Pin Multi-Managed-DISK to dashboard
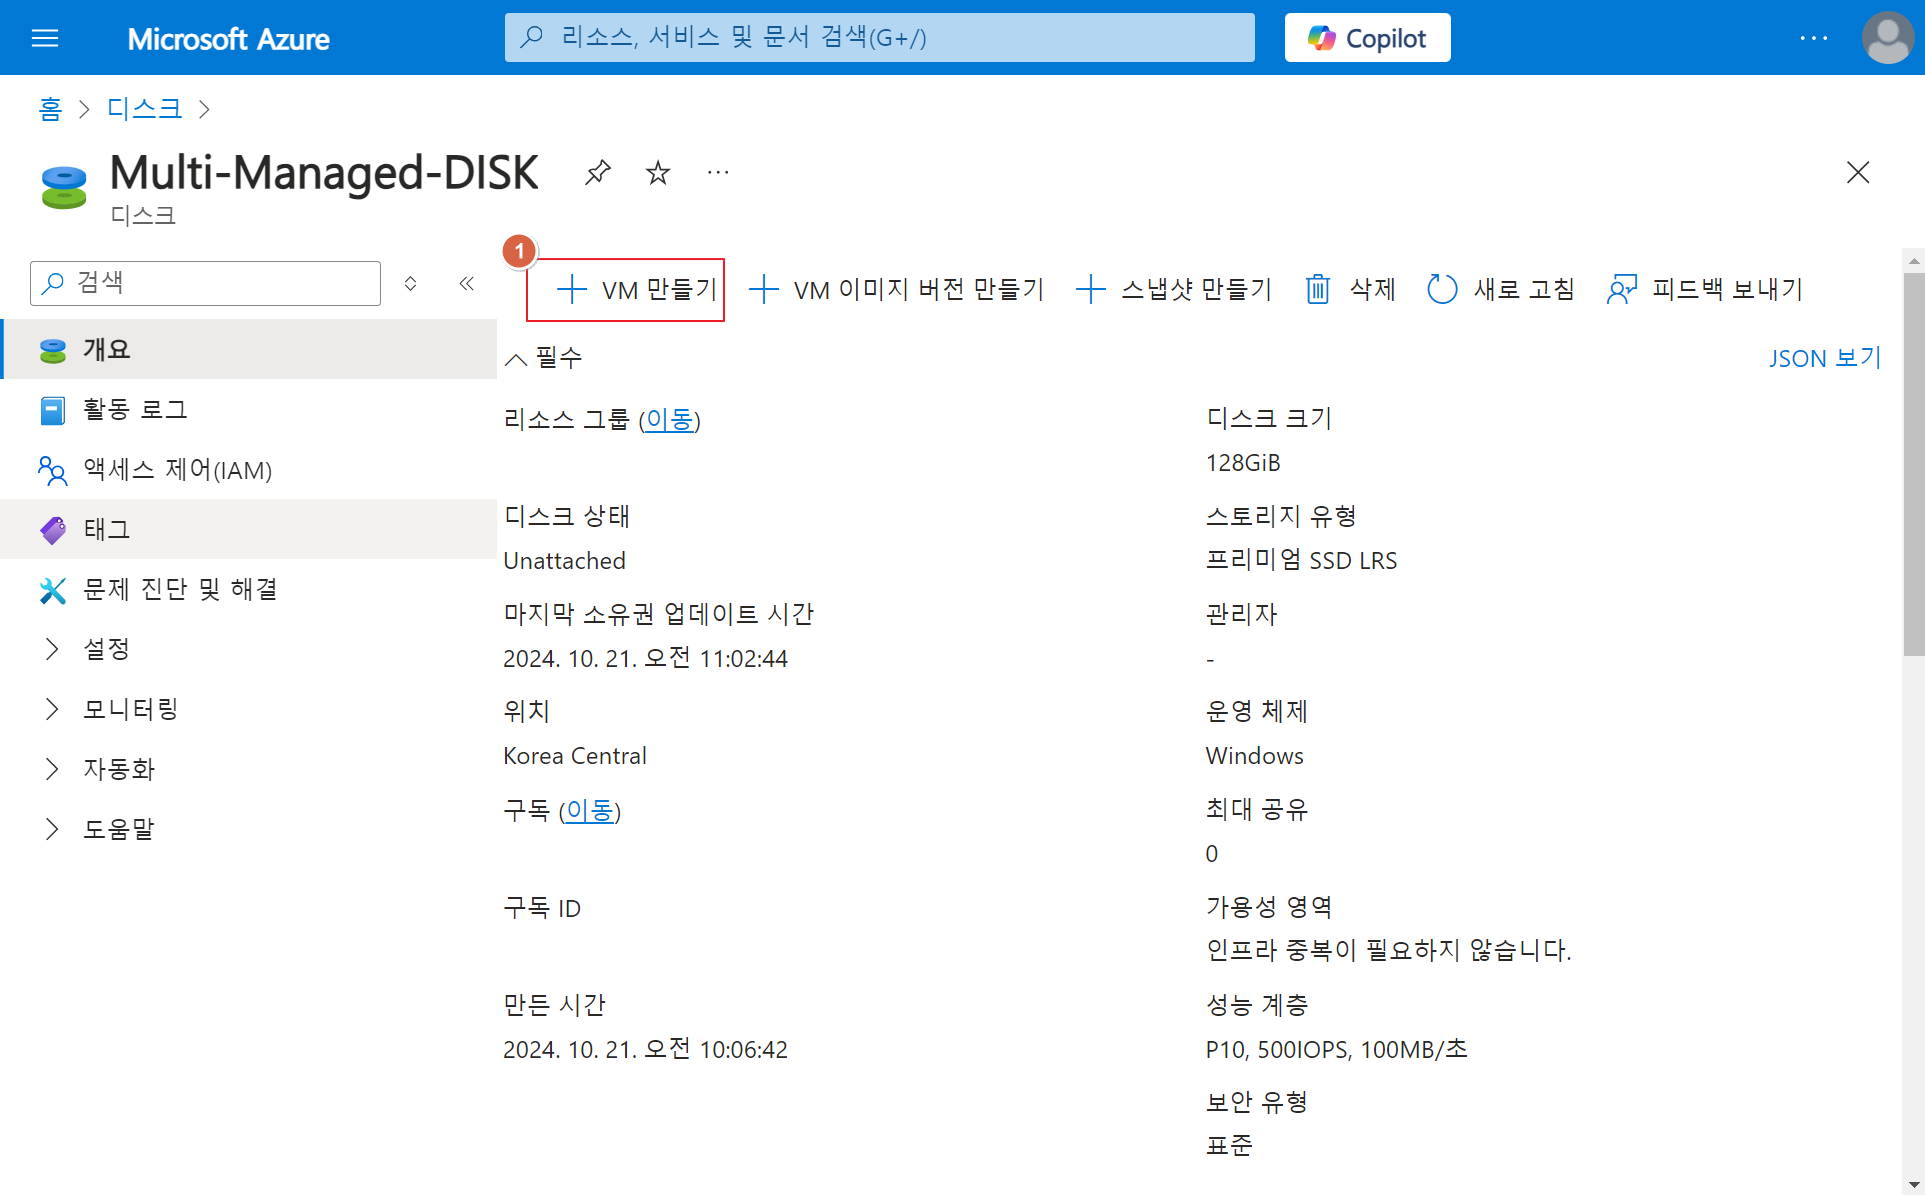 597,173
